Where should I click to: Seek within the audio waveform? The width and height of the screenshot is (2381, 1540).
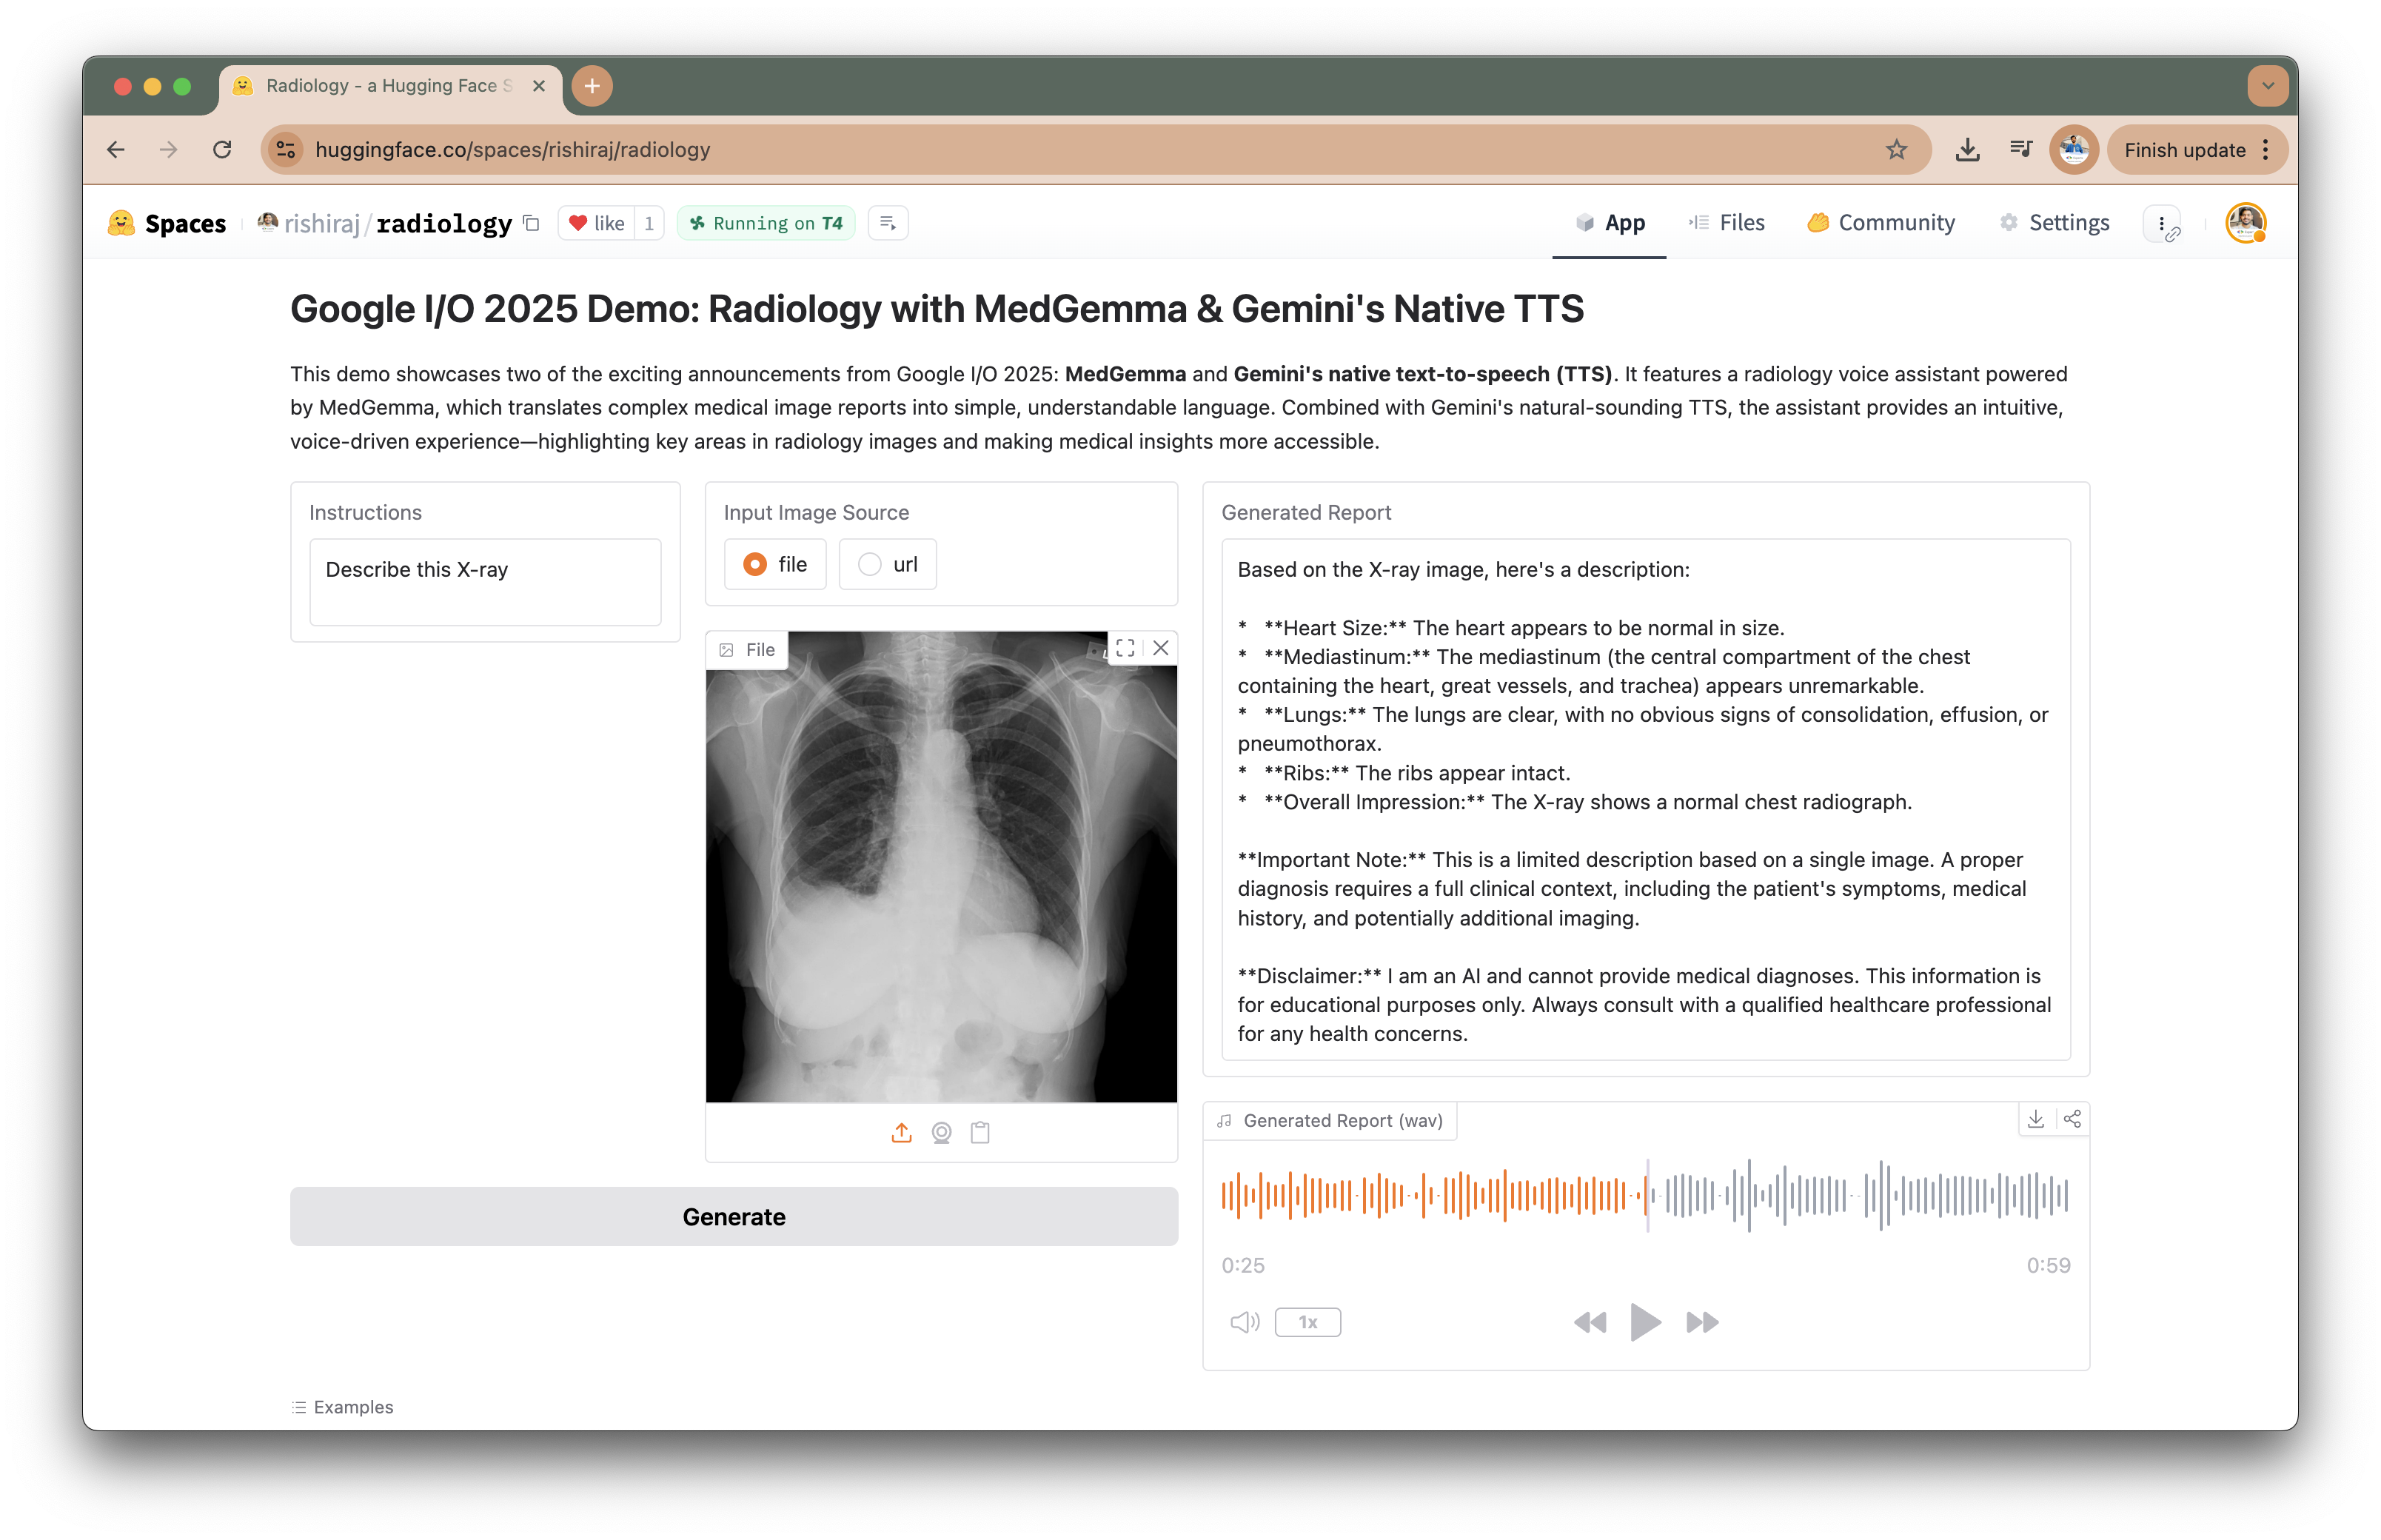tap(1645, 1195)
